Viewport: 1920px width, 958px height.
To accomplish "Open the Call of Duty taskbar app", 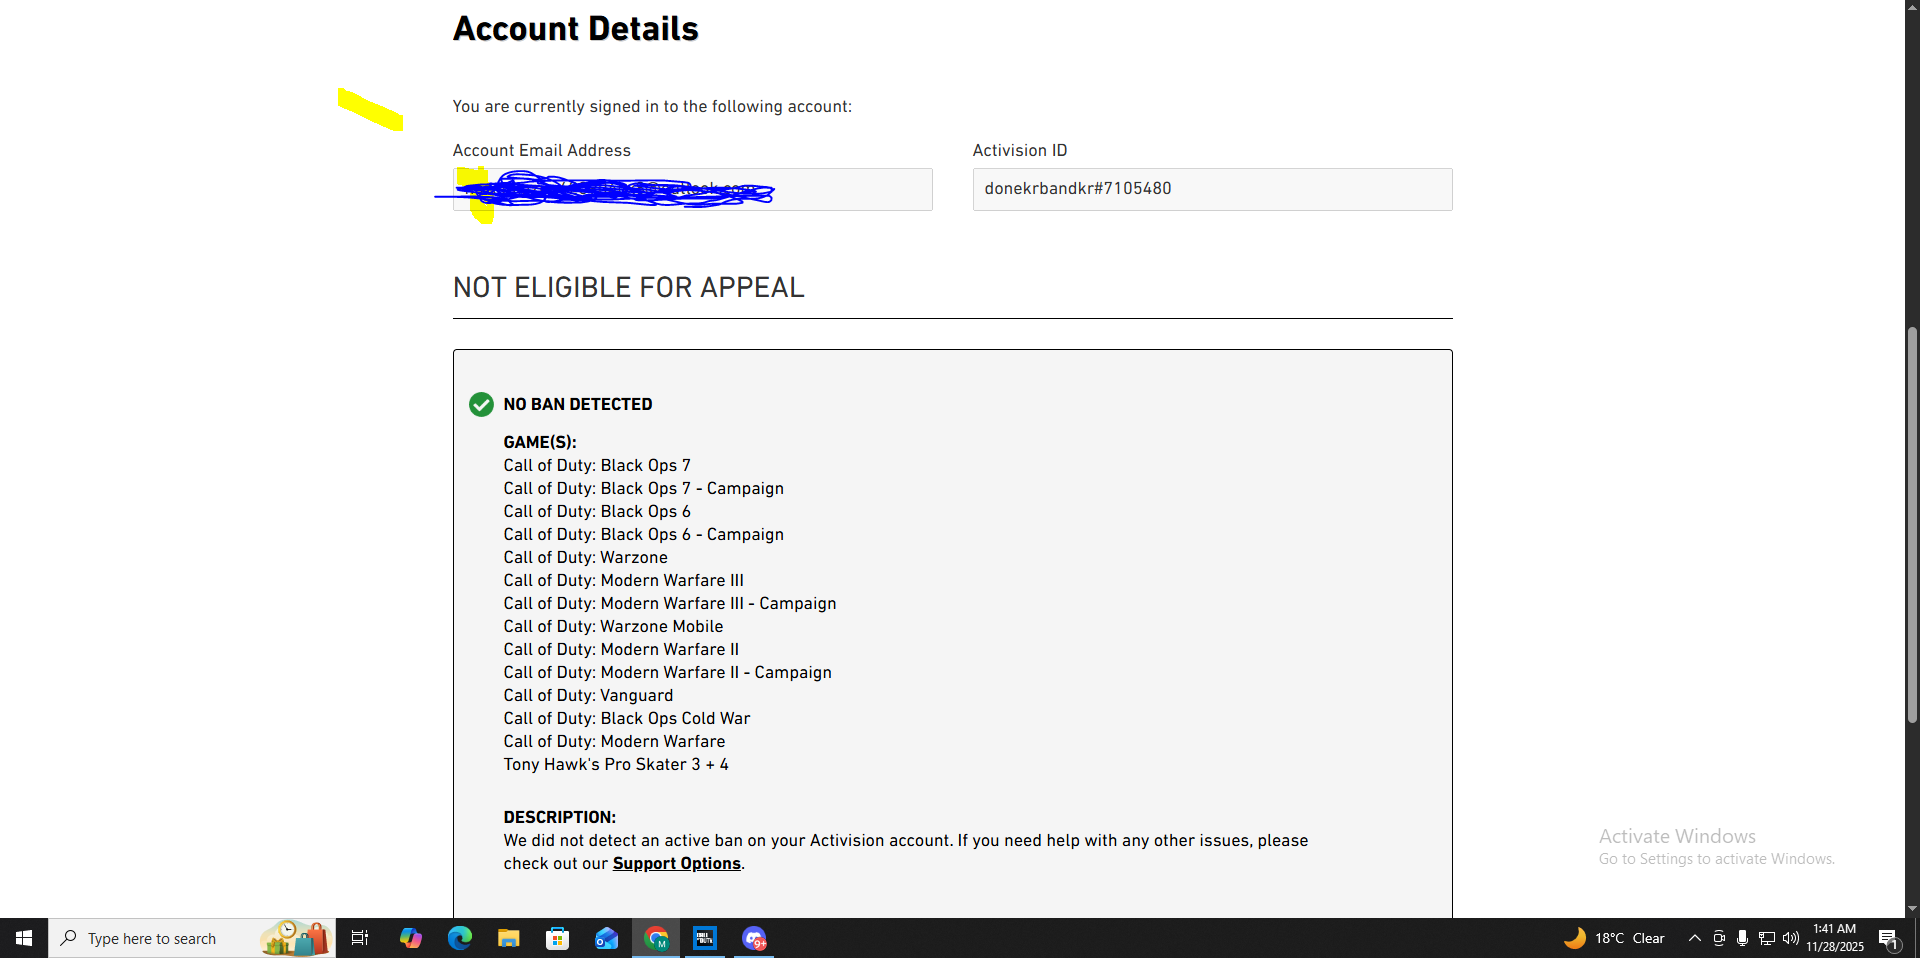I will [705, 938].
